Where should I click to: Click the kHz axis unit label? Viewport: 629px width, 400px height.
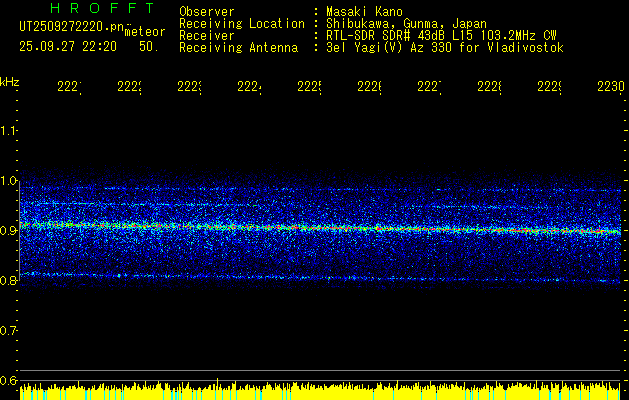pos(10,82)
